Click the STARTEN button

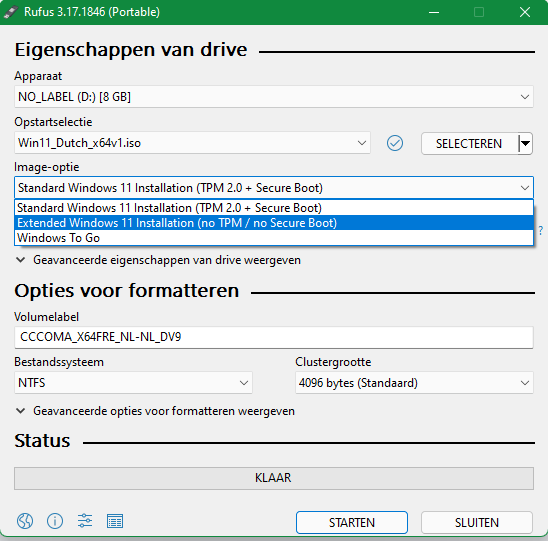click(352, 522)
